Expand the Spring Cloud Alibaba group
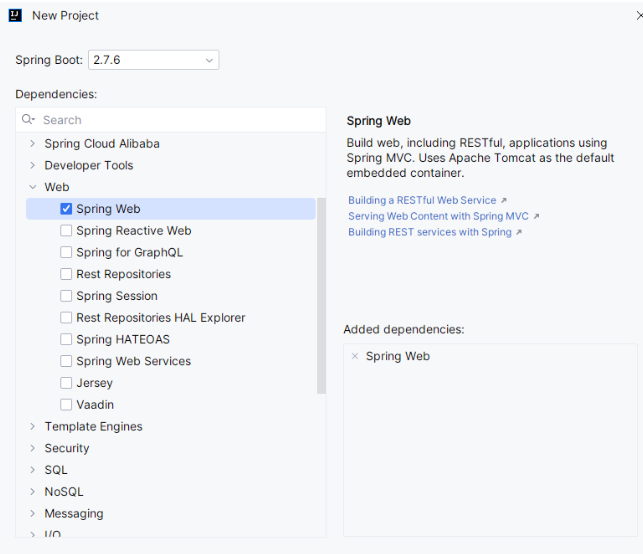The image size is (643, 554). (33, 144)
